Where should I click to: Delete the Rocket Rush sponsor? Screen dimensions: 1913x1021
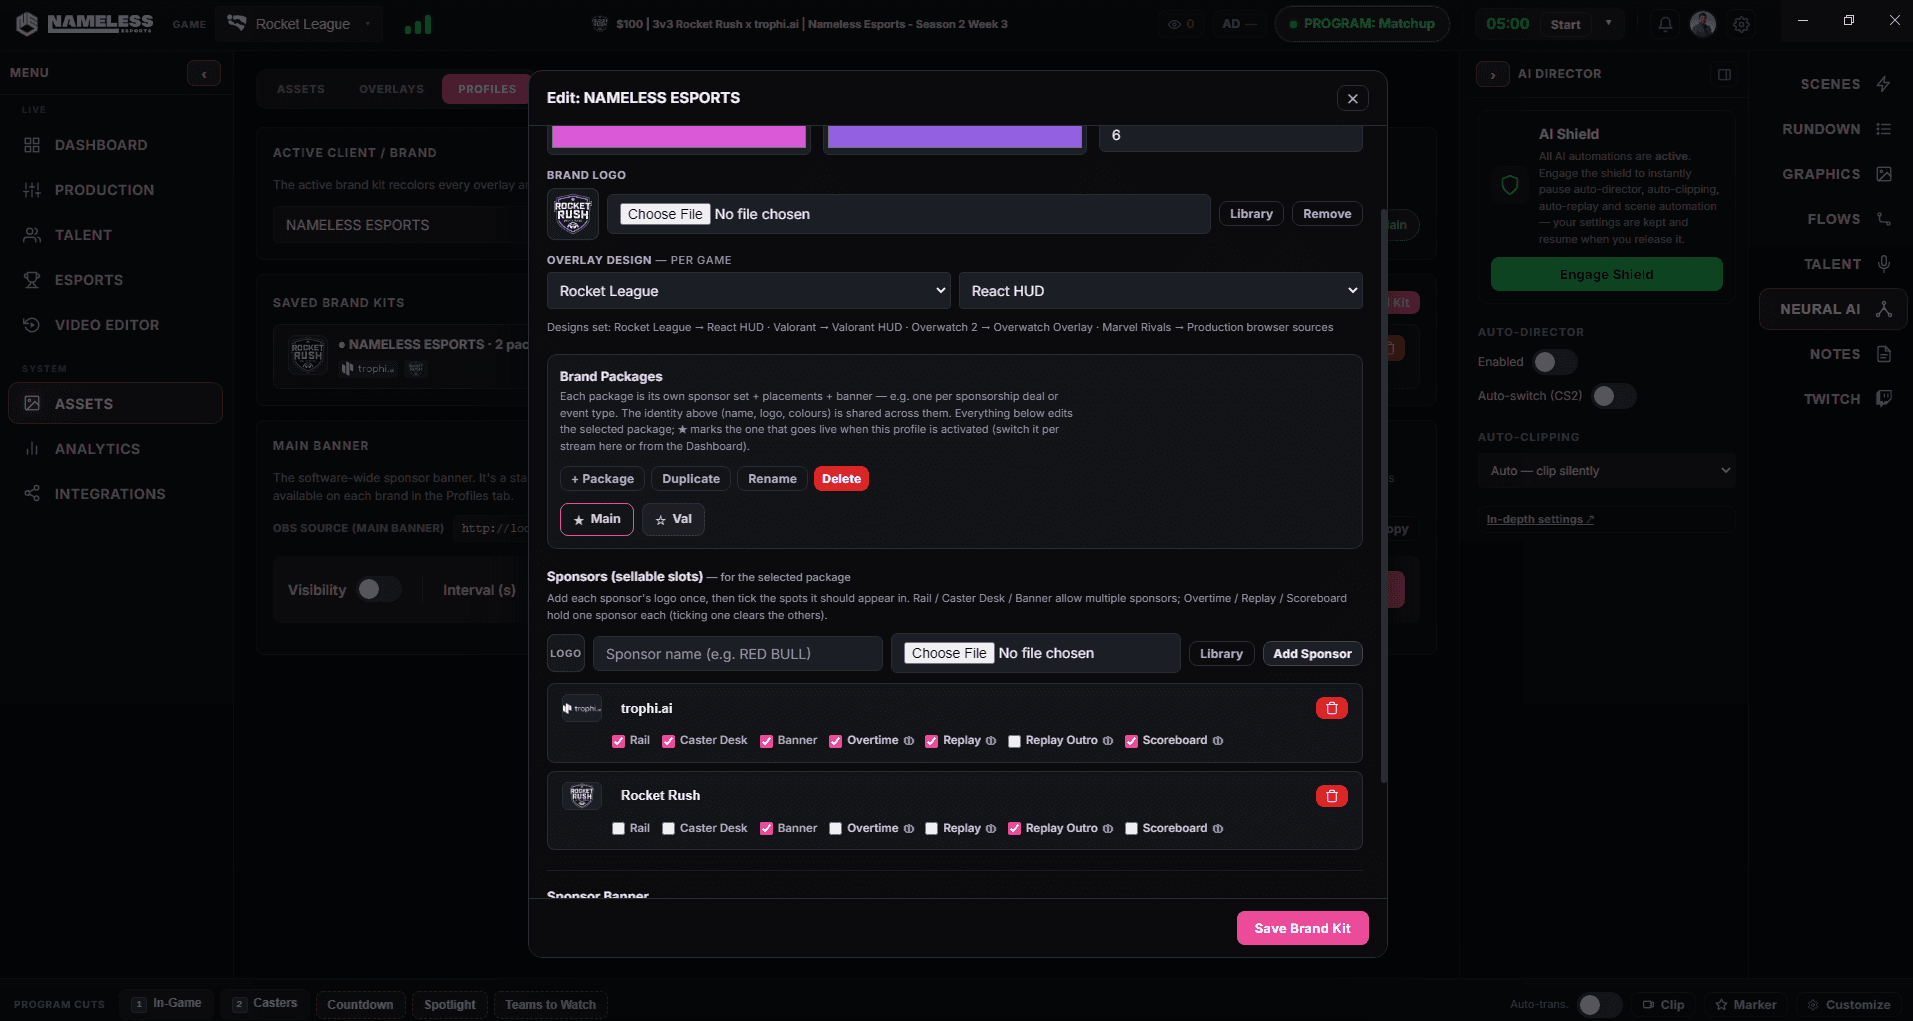click(1331, 796)
